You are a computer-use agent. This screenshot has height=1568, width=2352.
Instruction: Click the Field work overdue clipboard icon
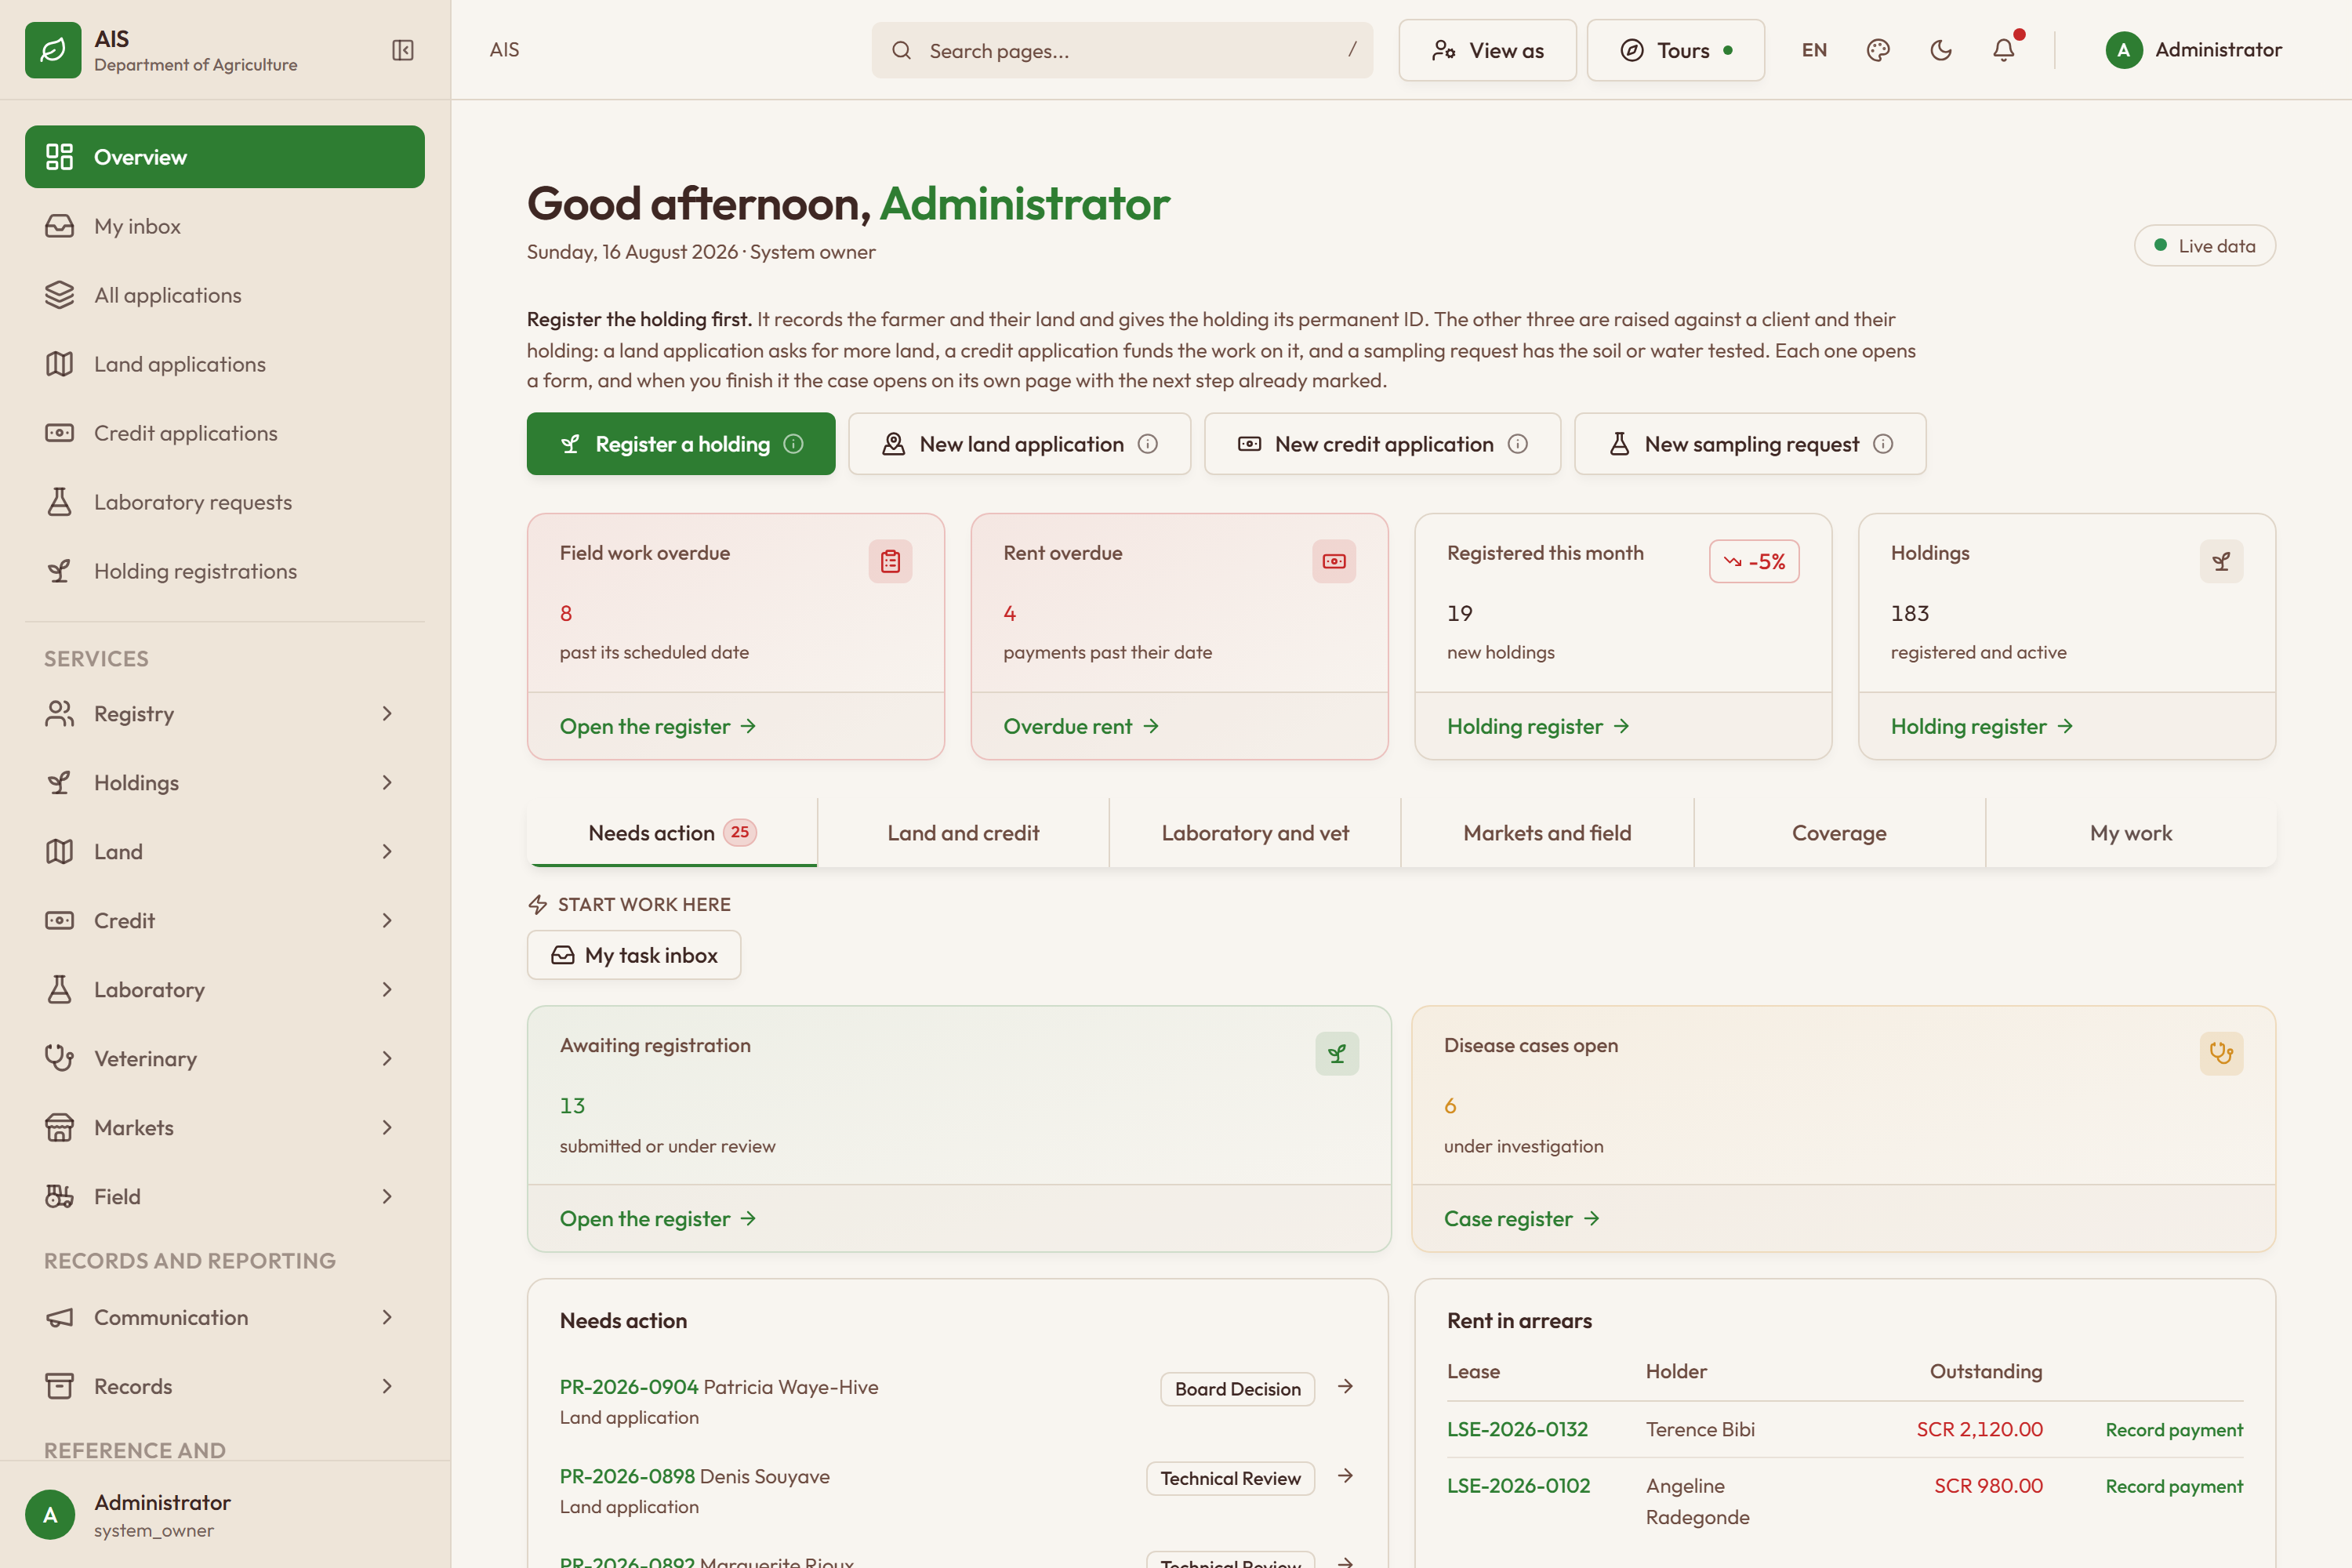(x=890, y=561)
